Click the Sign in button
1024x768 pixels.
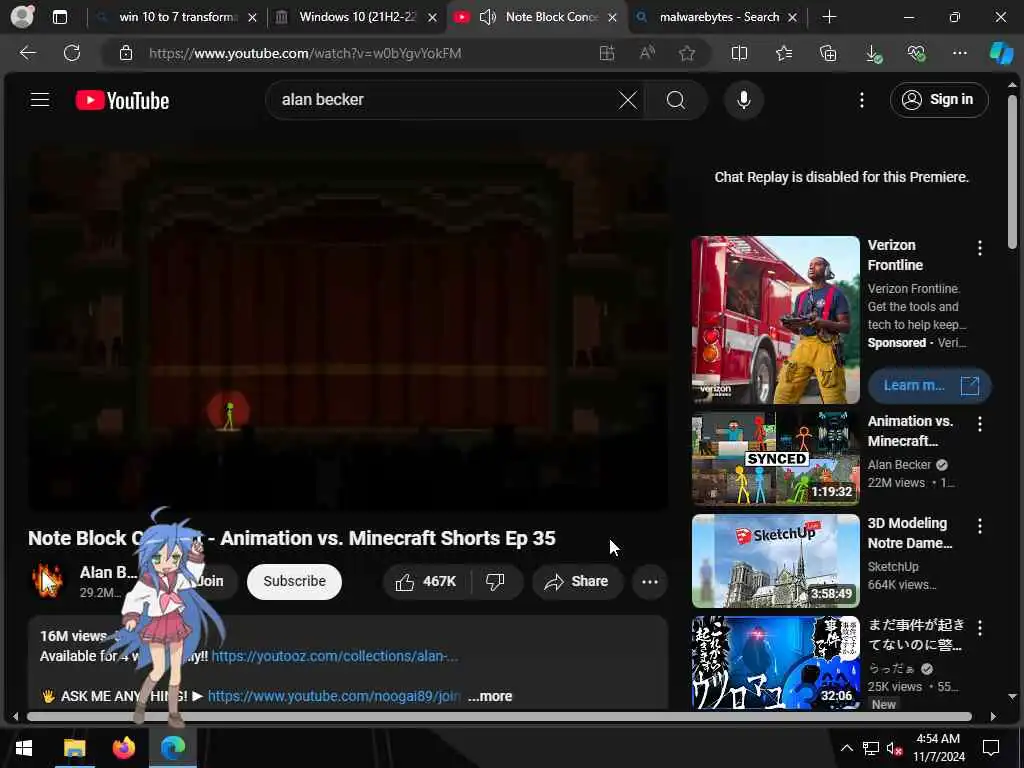938,99
